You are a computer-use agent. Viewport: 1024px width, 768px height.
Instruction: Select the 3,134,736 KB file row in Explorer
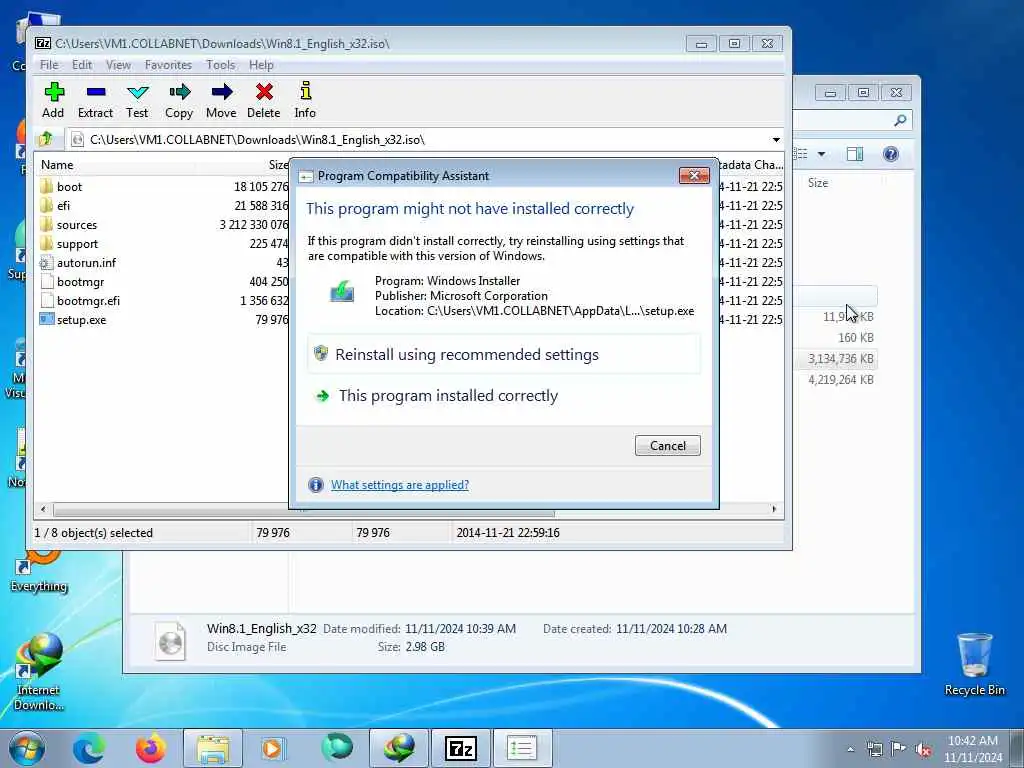(x=837, y=359)
